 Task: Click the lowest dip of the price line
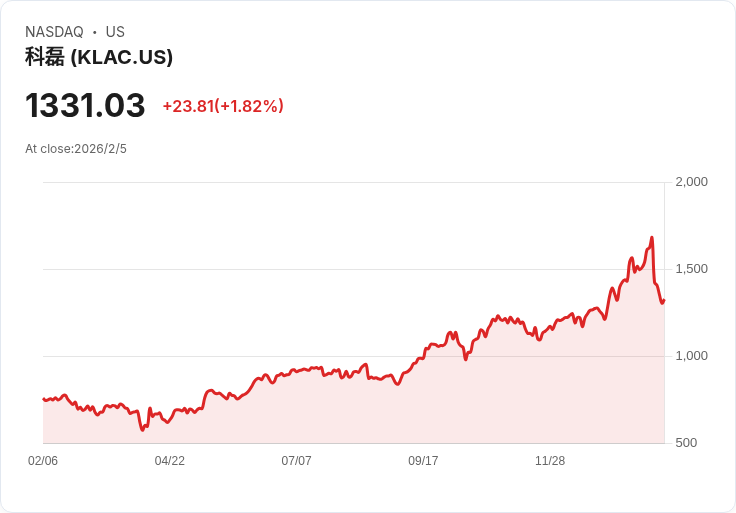tap(143, 430)
